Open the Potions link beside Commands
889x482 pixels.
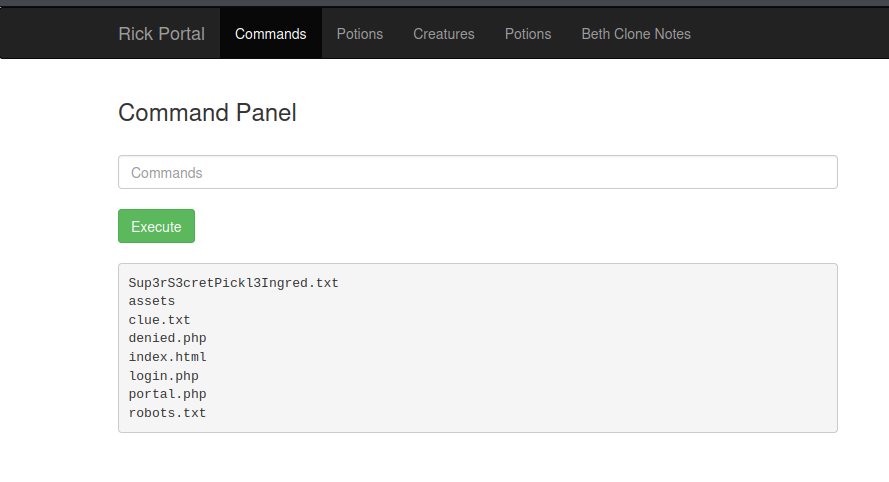point(360,34)
